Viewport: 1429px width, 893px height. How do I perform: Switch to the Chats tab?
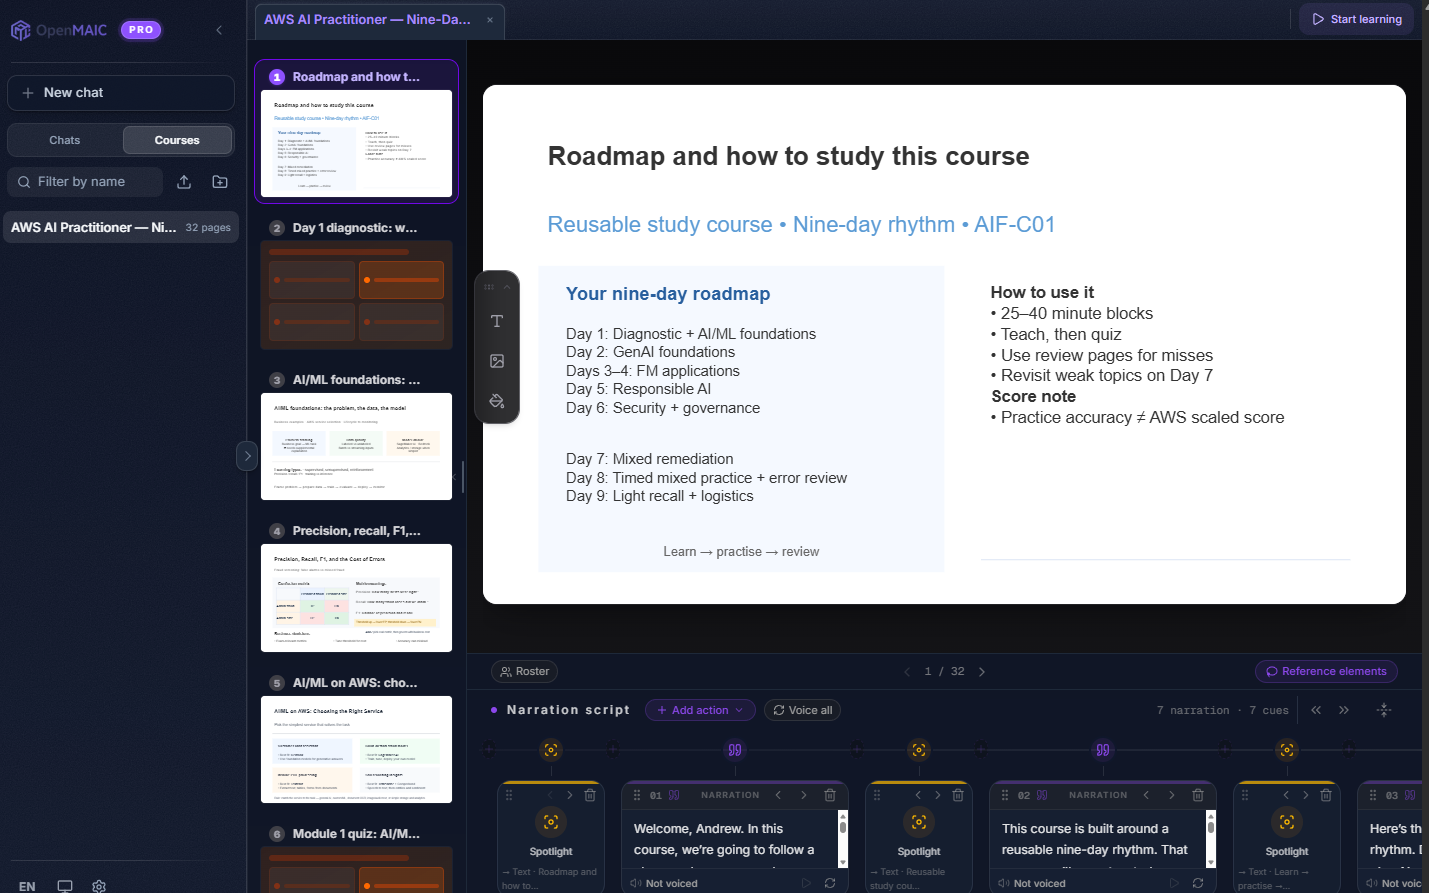click(x=65, y=140)
